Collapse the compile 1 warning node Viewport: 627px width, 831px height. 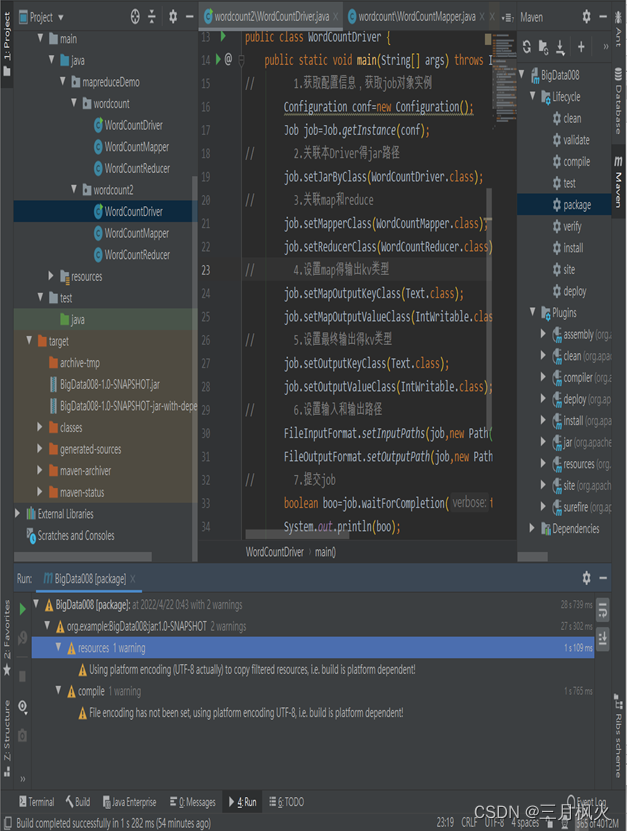click(x=58, y=690)
